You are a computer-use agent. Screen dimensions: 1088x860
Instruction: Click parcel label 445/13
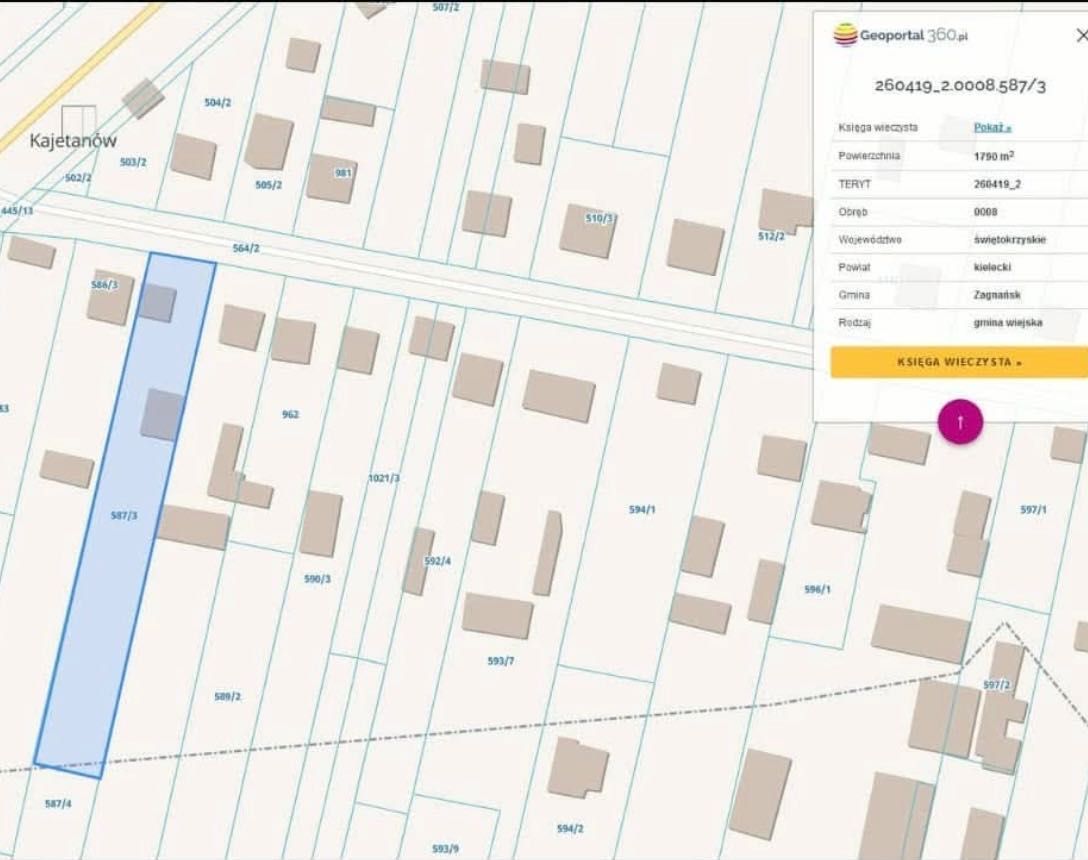click(17, 210)
